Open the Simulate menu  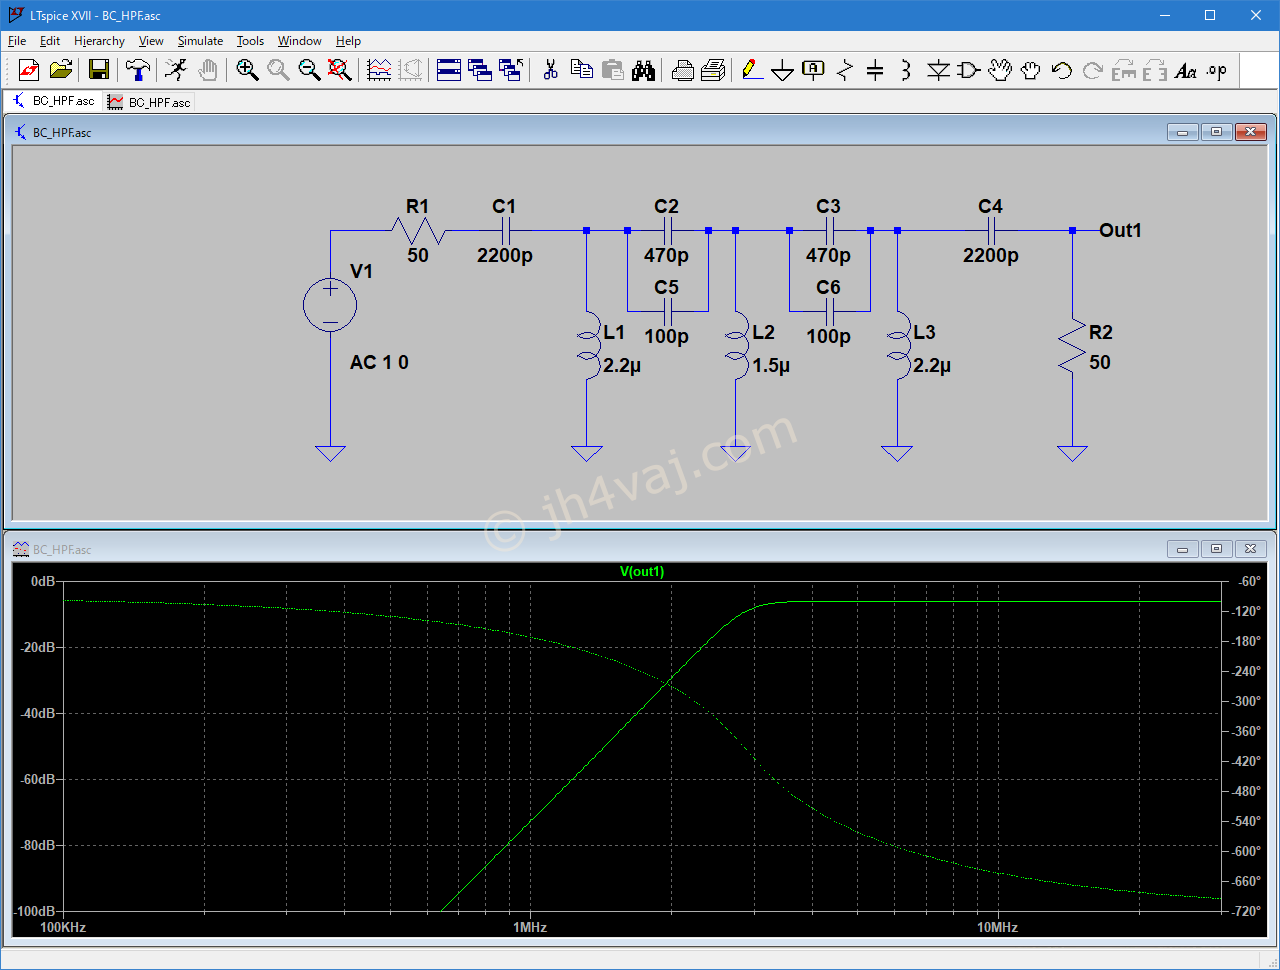point(200,41)
